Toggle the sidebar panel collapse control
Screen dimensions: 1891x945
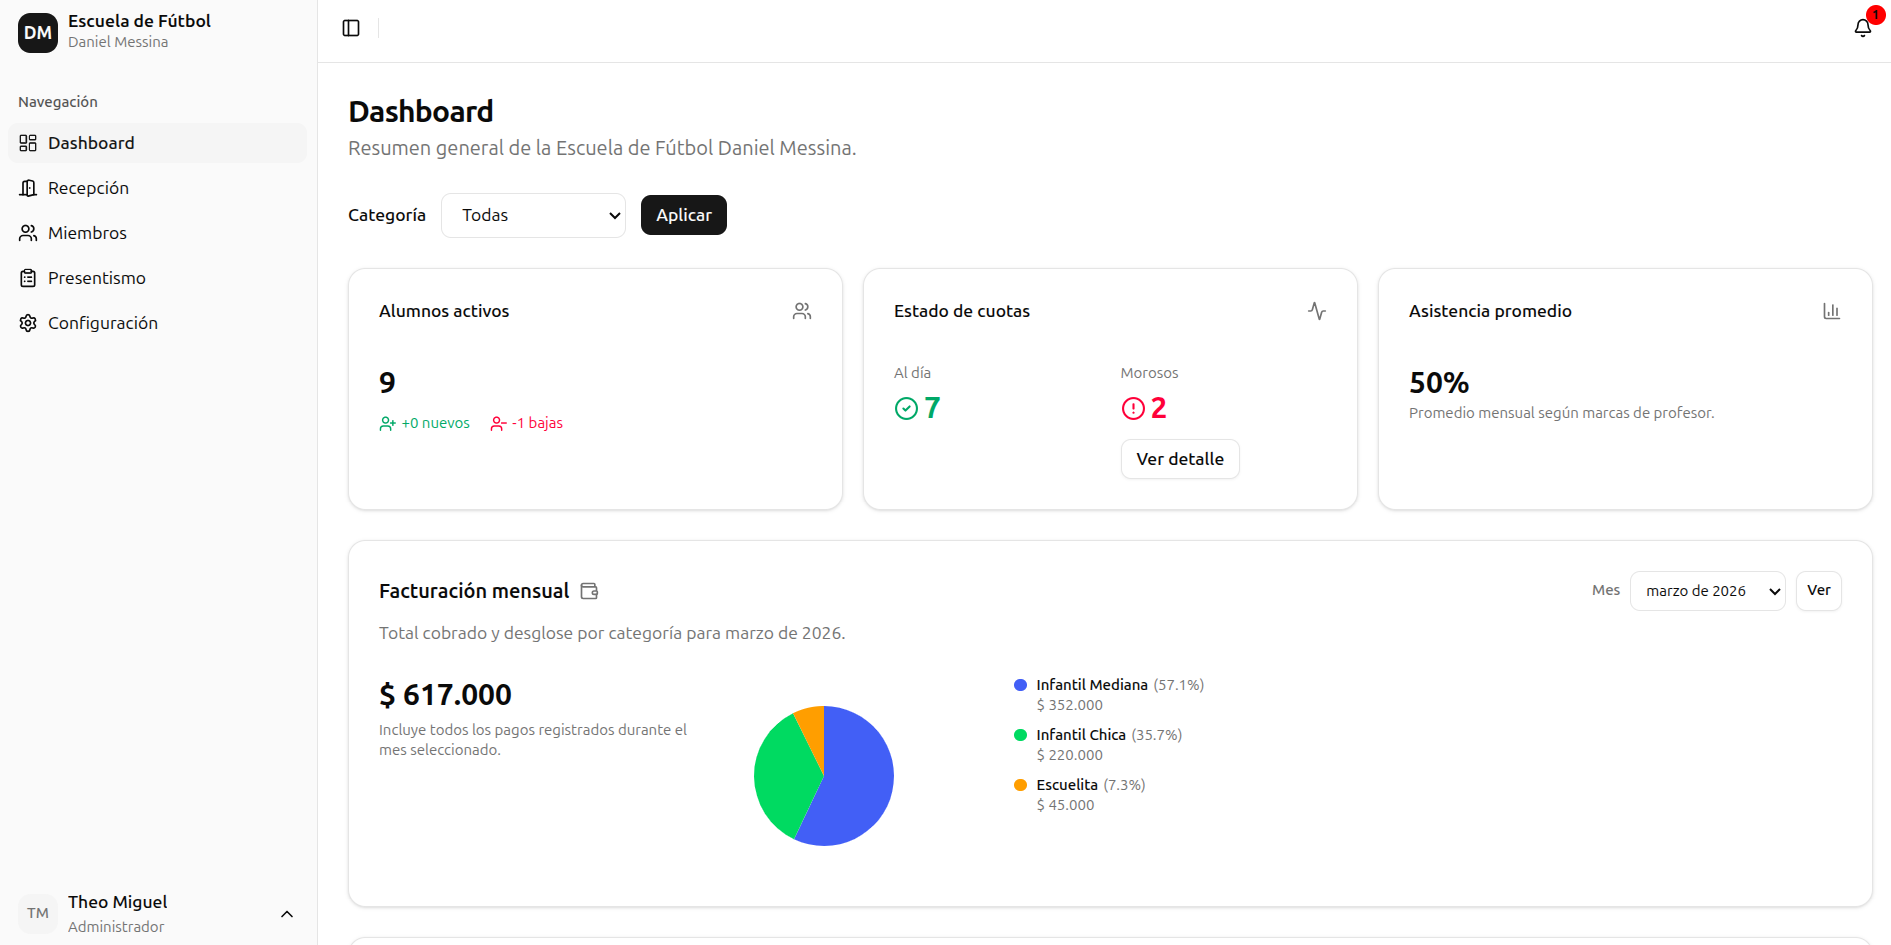point(350,27)
